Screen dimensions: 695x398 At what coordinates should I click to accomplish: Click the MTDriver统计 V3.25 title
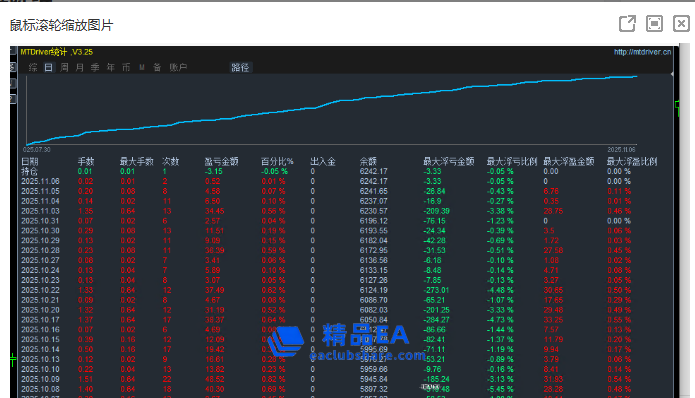[57, 52]
